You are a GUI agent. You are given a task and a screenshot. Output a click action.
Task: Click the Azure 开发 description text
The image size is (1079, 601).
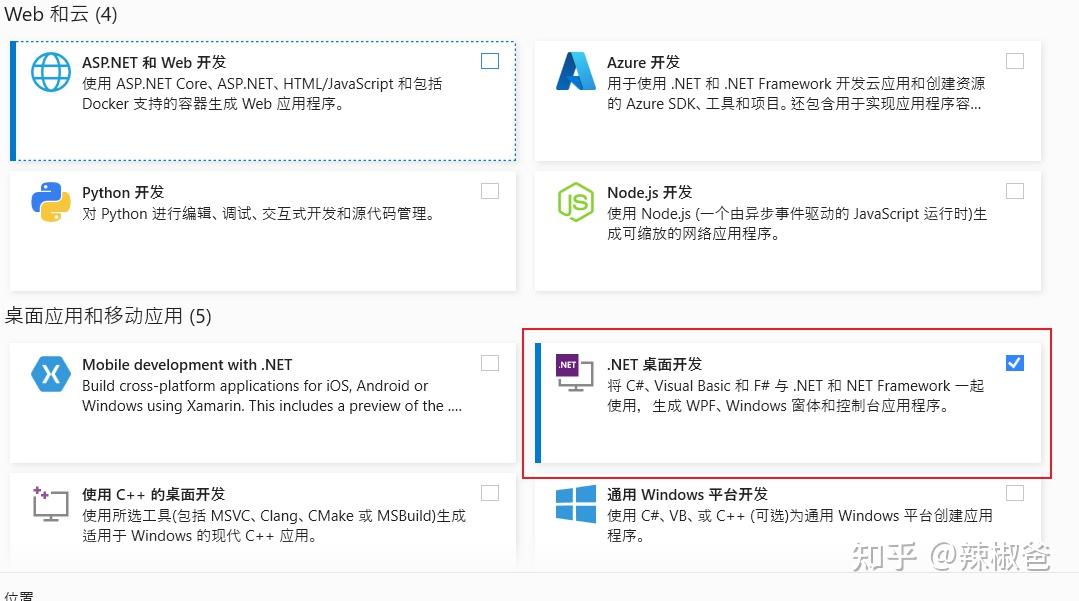click(796, 94)
